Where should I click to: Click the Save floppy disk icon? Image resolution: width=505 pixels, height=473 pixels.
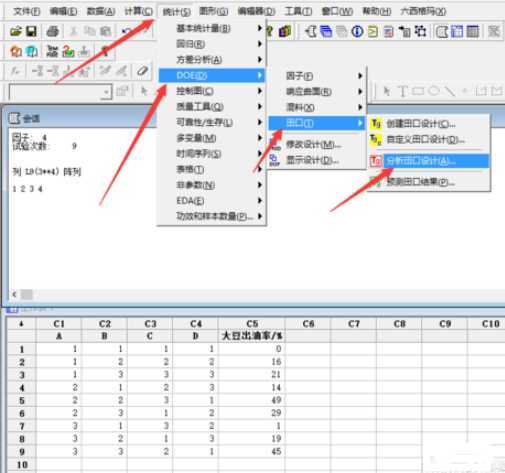tap(31, 32)
